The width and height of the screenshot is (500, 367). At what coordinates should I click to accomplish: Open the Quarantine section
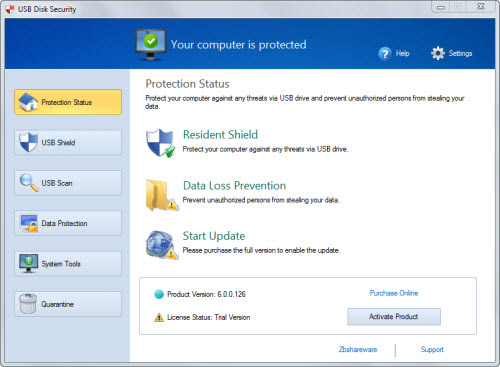pos(68,304)
